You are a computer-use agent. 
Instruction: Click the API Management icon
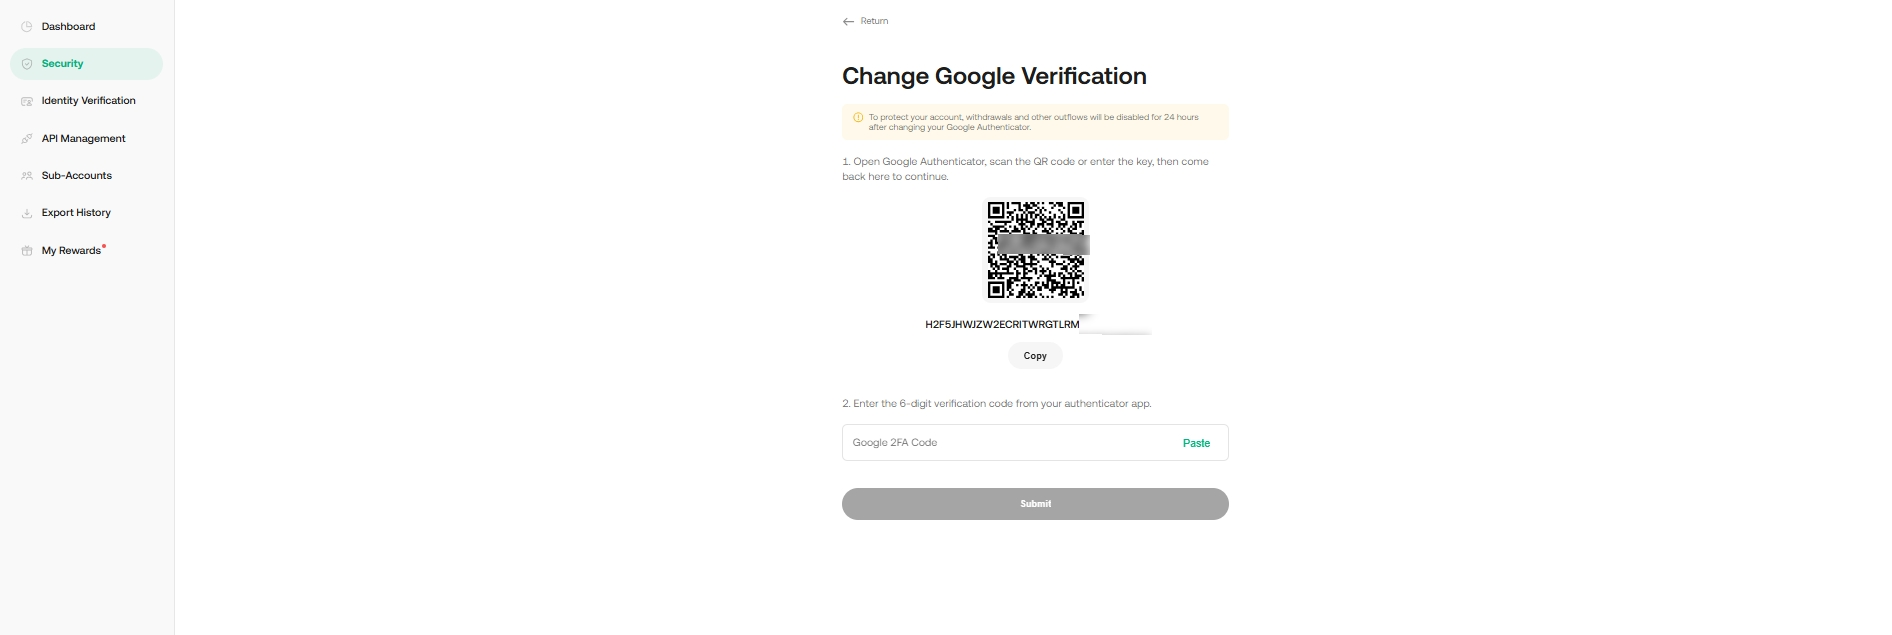pyautogui.click(x=27, y=139)
